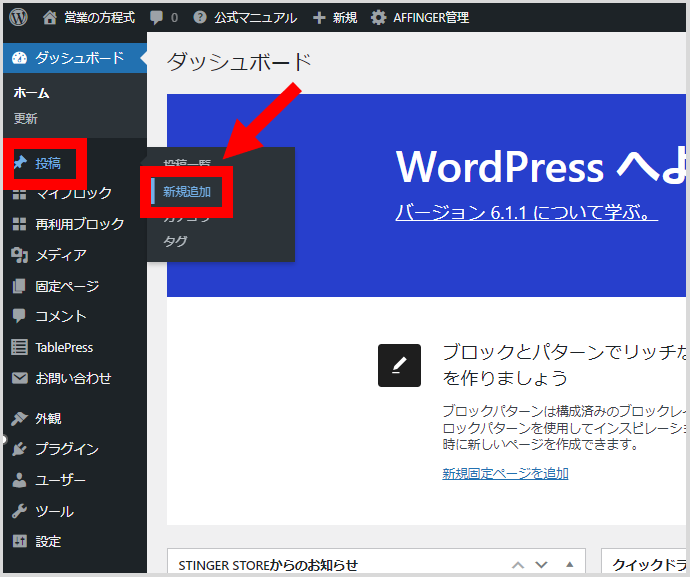Open コメント in sidebar
The image size is (690, 577).
pos(61,316)
